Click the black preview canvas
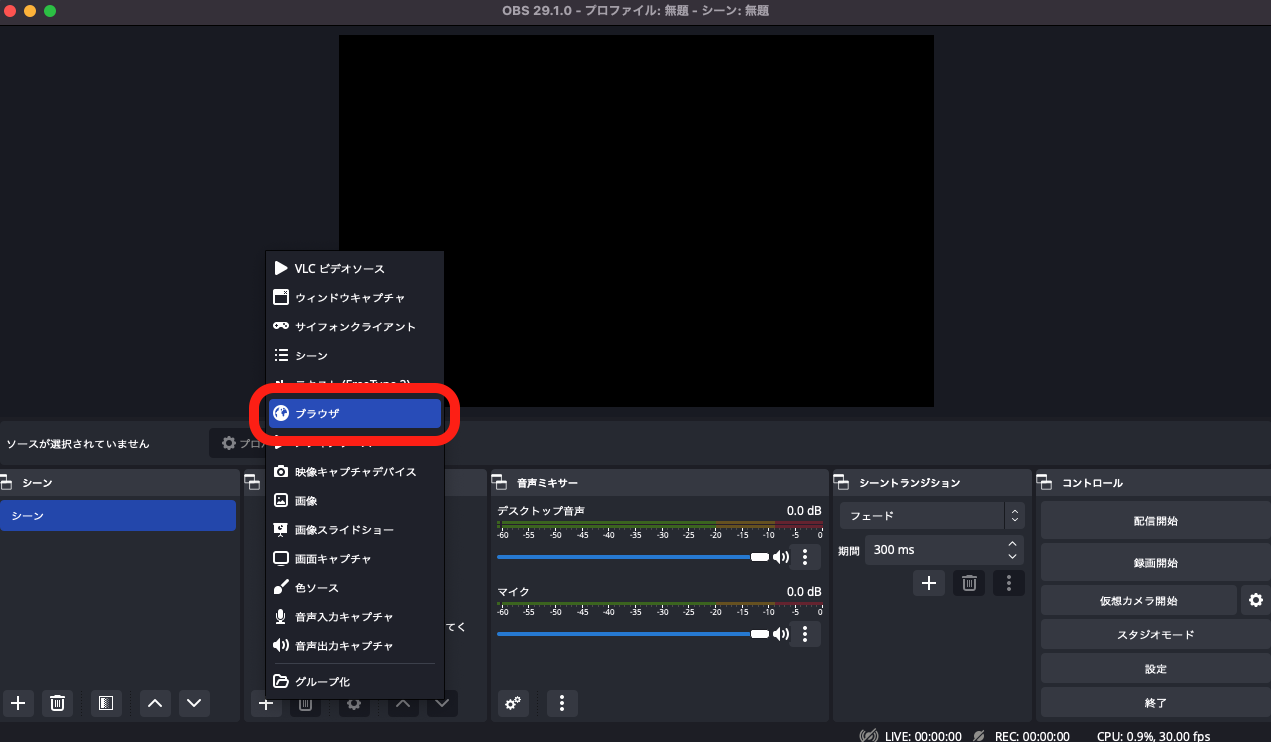 (636, 221)
